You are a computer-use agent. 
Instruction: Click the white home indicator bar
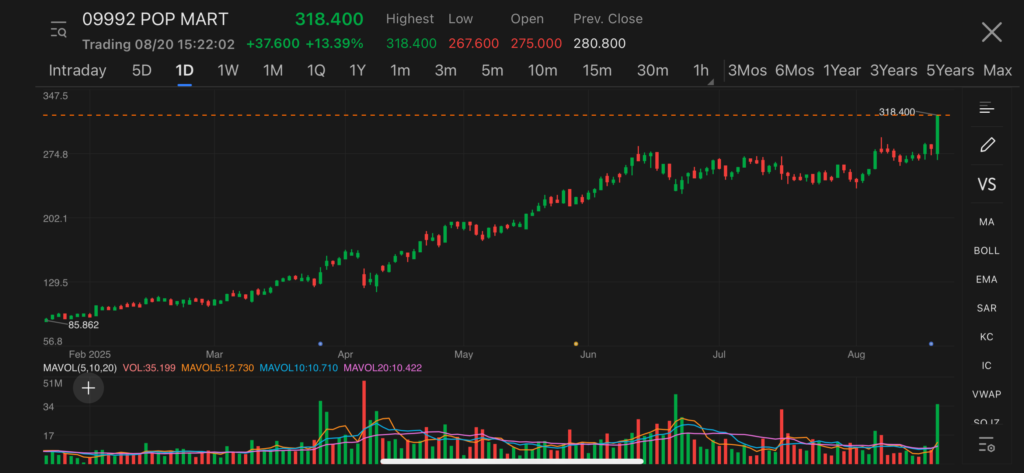(512, 461)
